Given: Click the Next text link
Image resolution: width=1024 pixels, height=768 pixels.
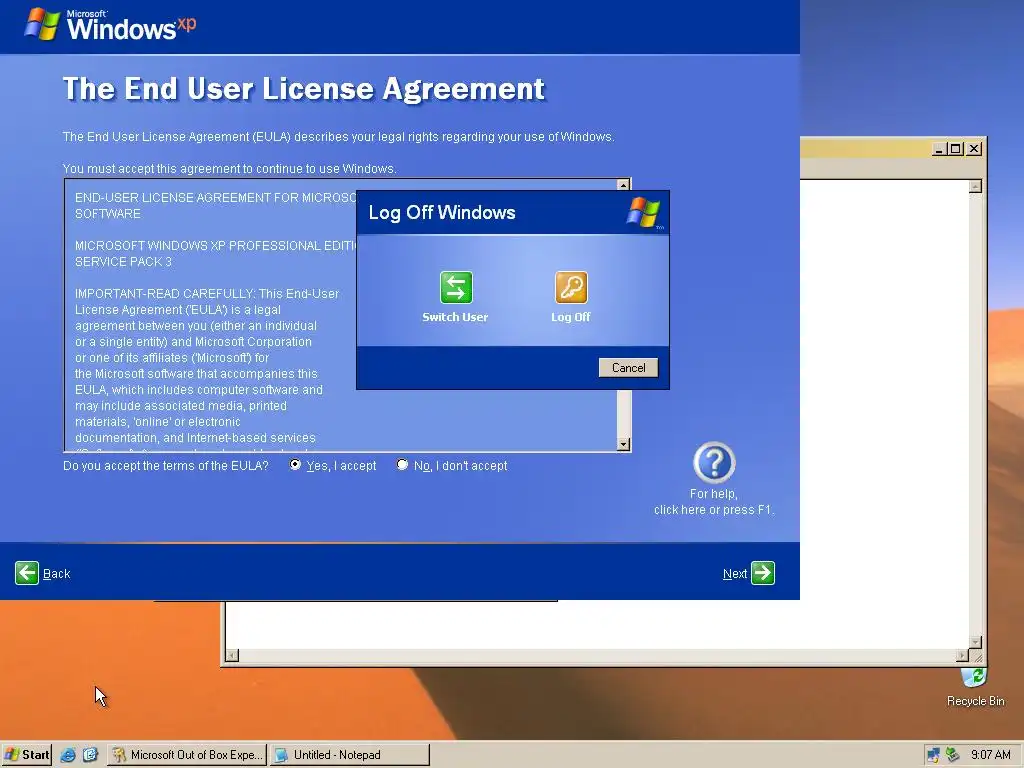Looking at the screenshot, I should point(735,573).
